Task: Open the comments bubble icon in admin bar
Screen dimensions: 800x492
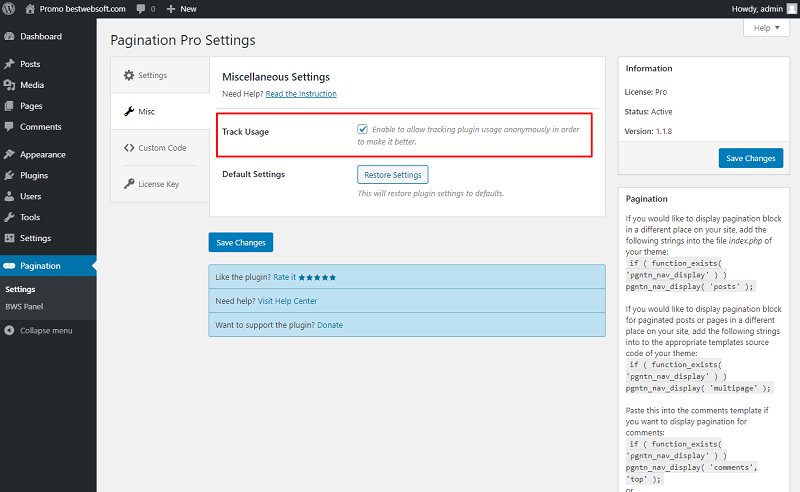Action: coord(141,9)
